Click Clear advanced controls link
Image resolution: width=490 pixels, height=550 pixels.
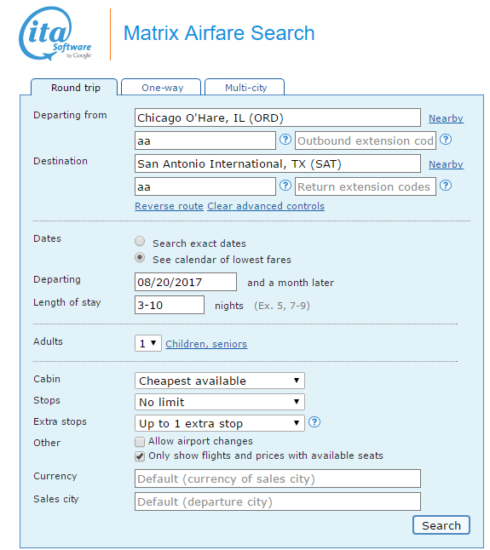(266, 206)
